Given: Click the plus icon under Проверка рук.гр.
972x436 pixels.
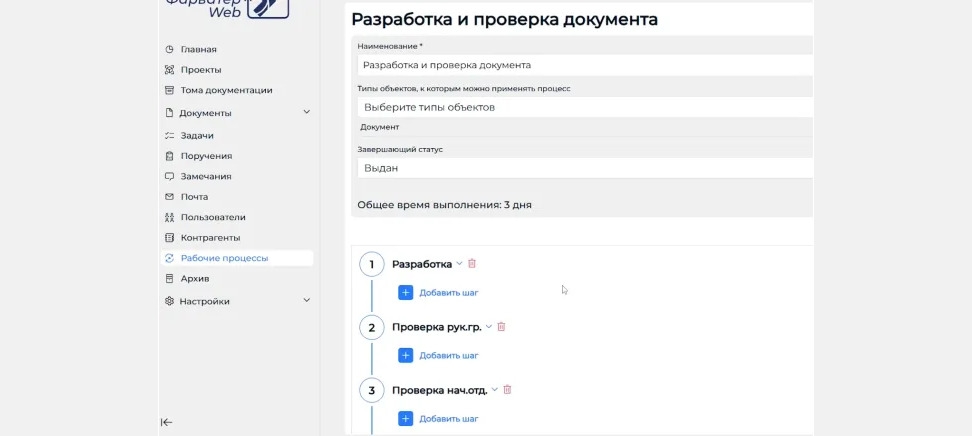Looking at the screenshot, I should tap(405, 355).
